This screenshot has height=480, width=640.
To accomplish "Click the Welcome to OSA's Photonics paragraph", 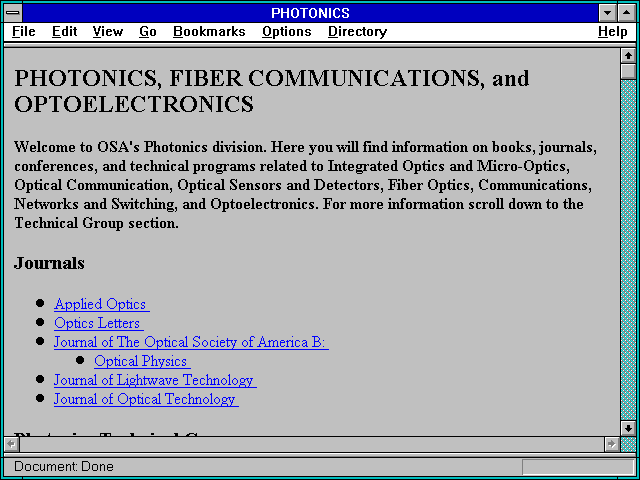I will pyautogui.click(x=305, y=185).
